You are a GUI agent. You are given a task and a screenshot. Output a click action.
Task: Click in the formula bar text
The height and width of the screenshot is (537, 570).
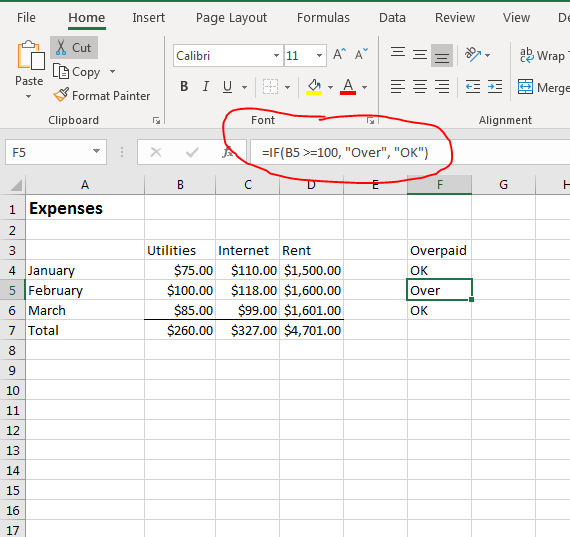[x=345, y=152]
